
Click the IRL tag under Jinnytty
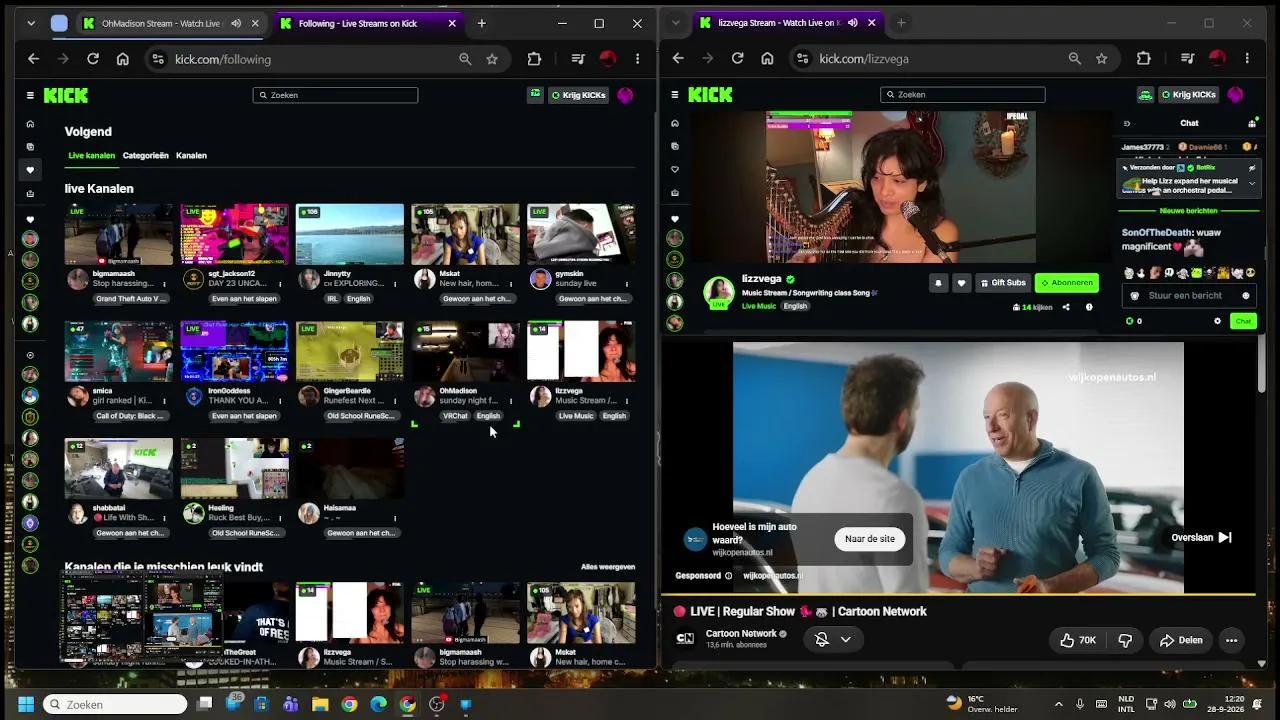click(332, 298)
